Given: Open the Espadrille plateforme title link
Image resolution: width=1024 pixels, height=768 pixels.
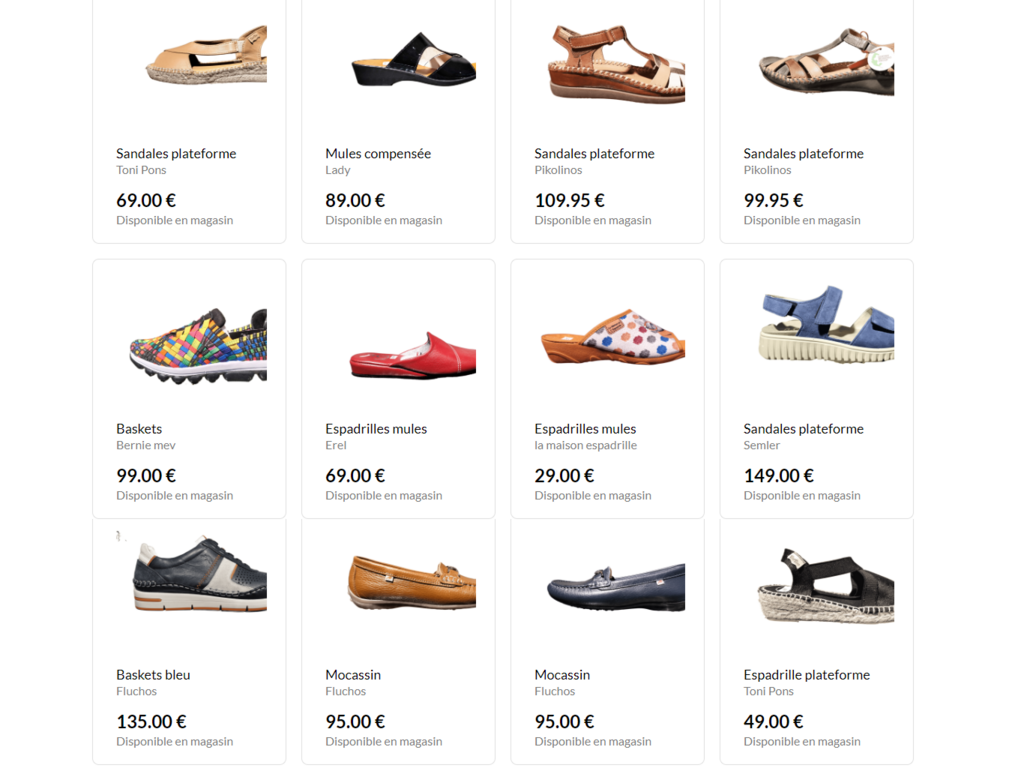Looking at the screenshot, I should [807, 675].
